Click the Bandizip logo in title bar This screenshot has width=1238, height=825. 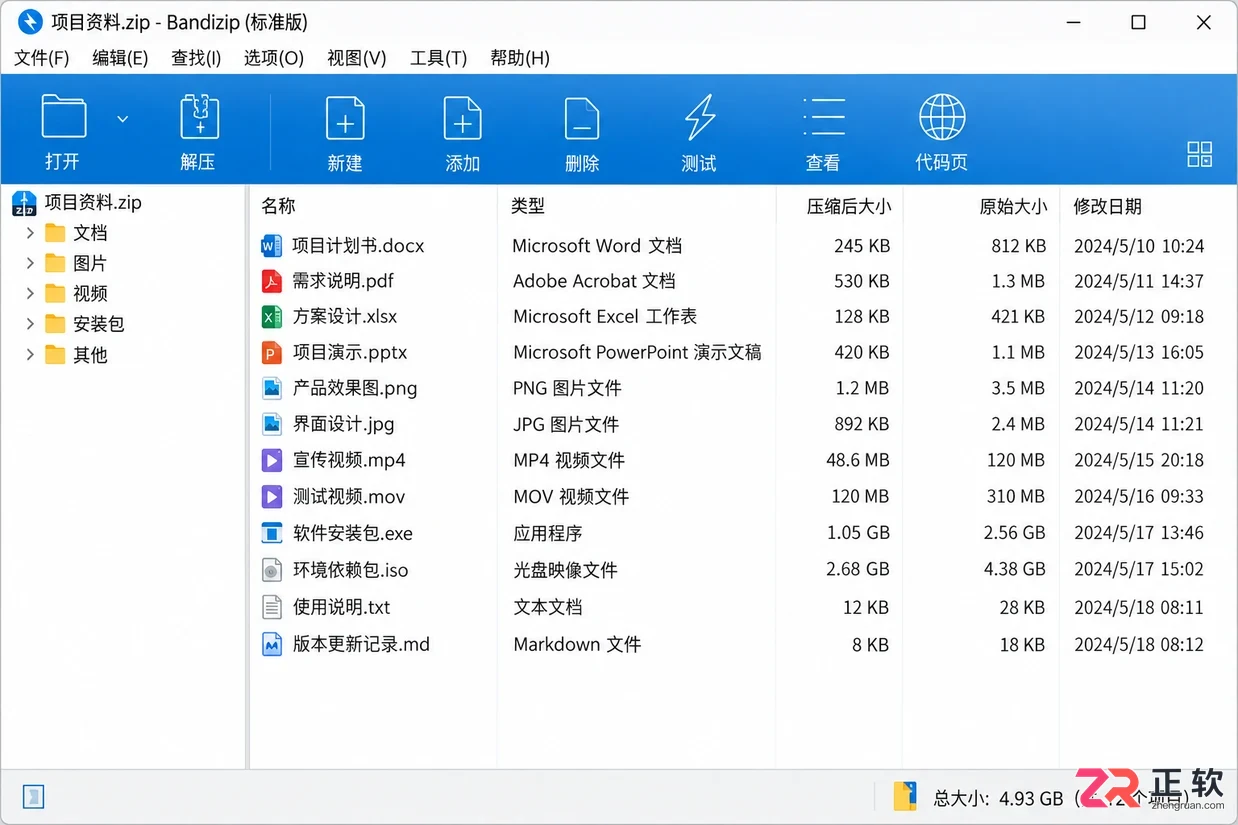(x=30, y=21)
